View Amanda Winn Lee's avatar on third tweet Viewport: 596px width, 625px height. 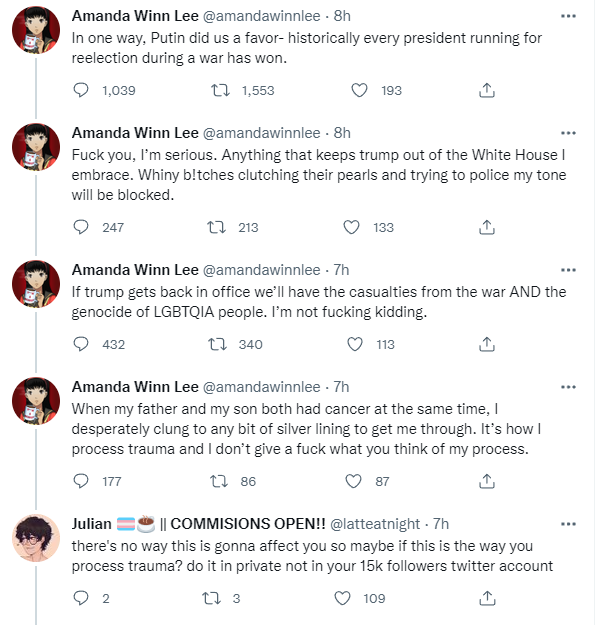tap(36, 284)
